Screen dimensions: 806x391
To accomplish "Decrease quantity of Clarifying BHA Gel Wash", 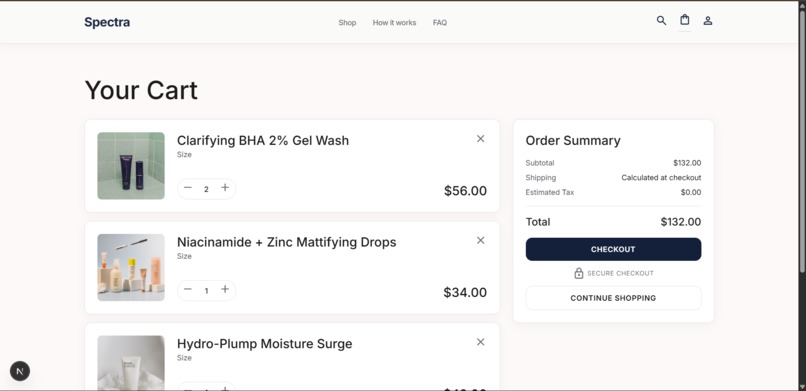I will tap(188, 188).
